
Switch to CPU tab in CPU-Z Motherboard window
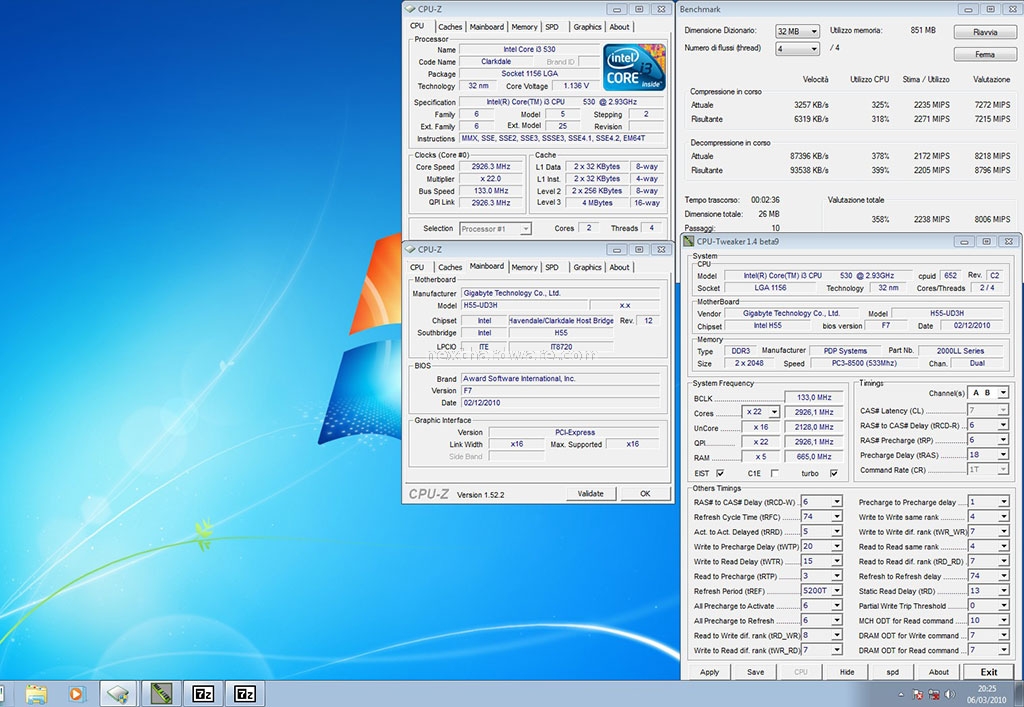tap(417, 267)
